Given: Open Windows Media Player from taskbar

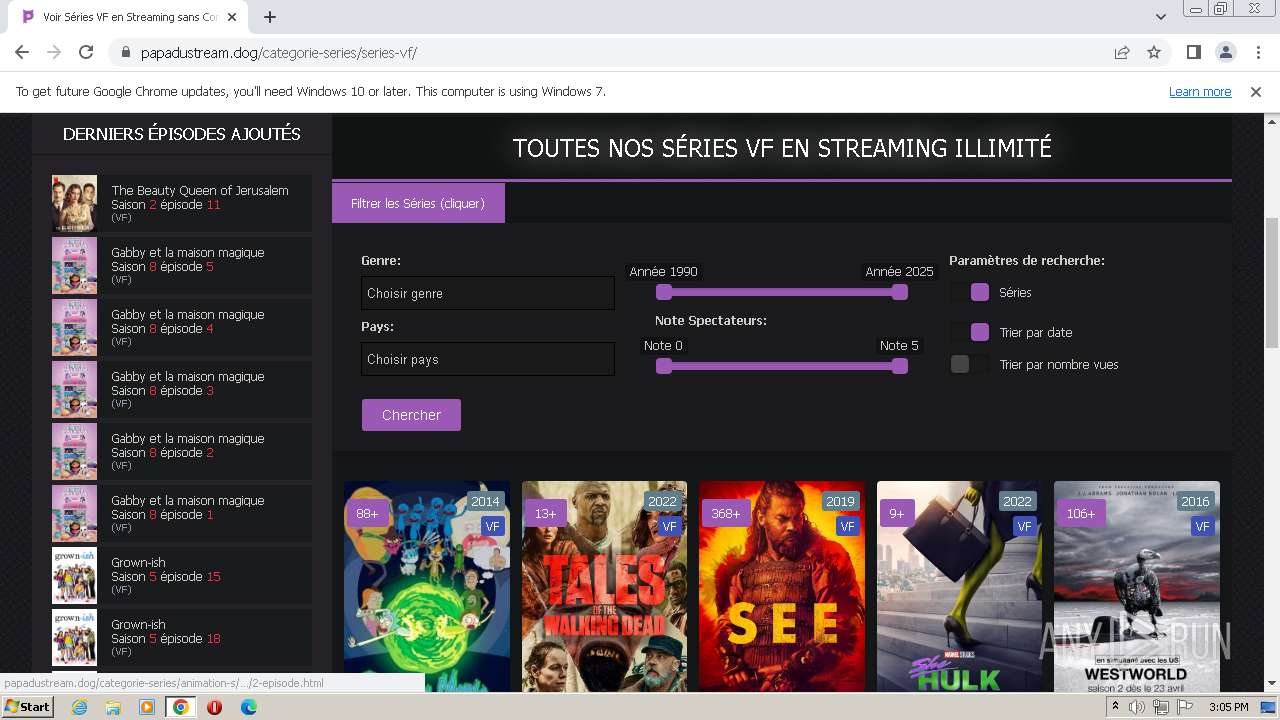Looking at the screenshot, I should (147, 707).
